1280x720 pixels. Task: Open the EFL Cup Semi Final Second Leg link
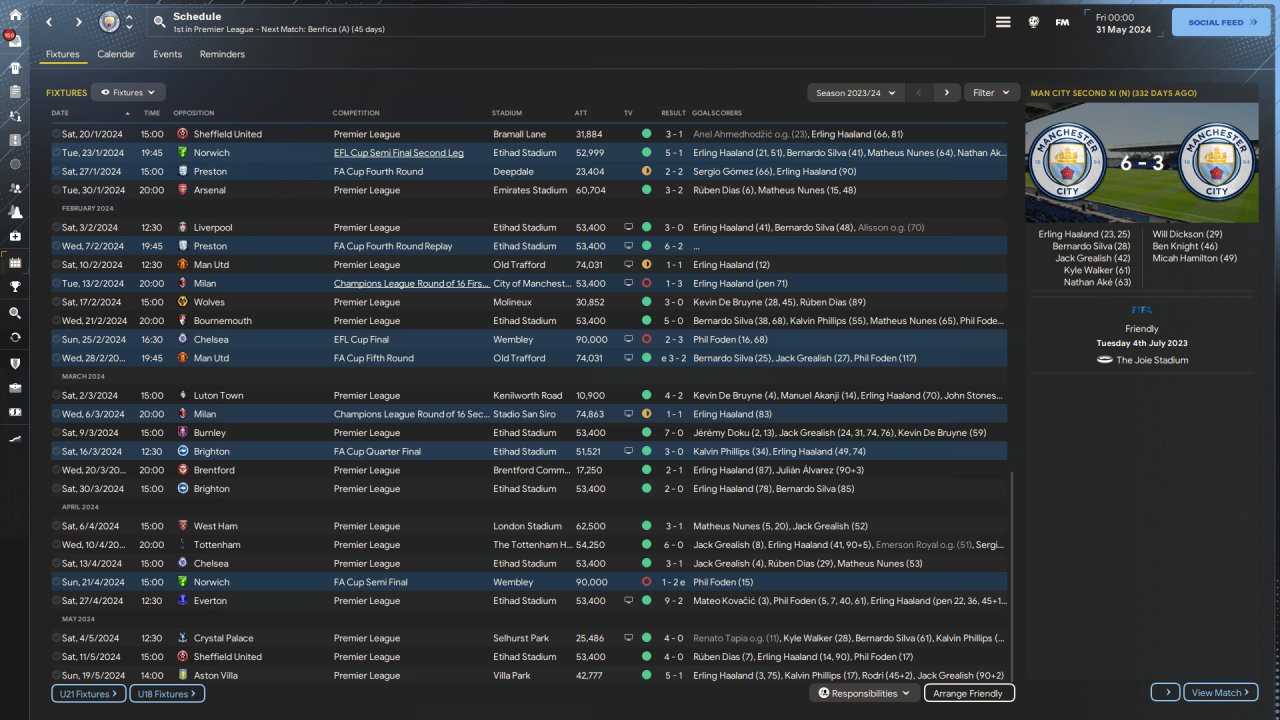tap(398, 153)
